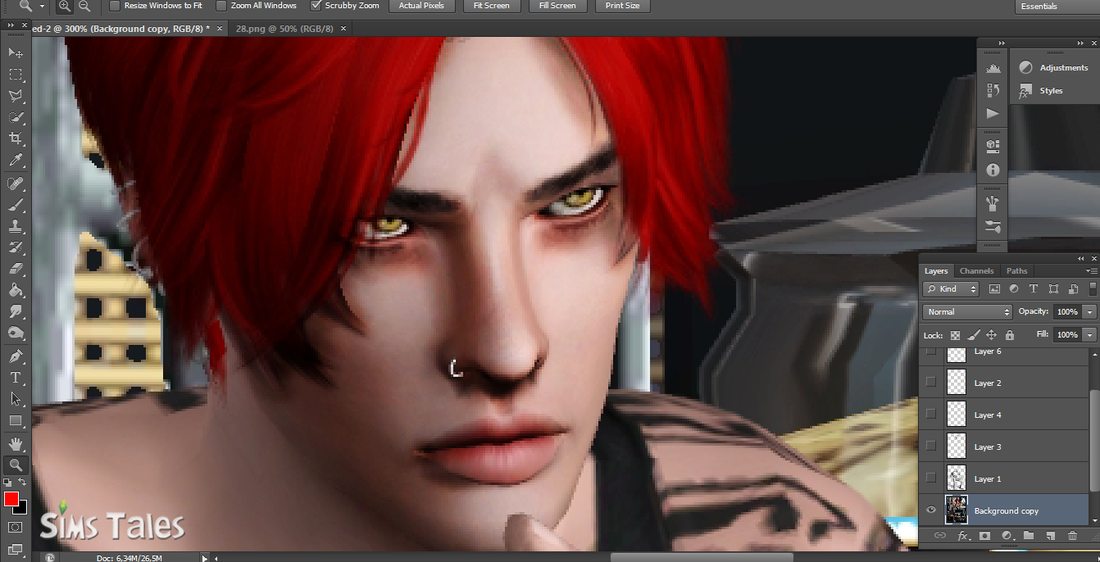Image resolution: width=1100 pixels, height=562 pixels.
Task: Select the Smudge tool
Action: (15, 312)
